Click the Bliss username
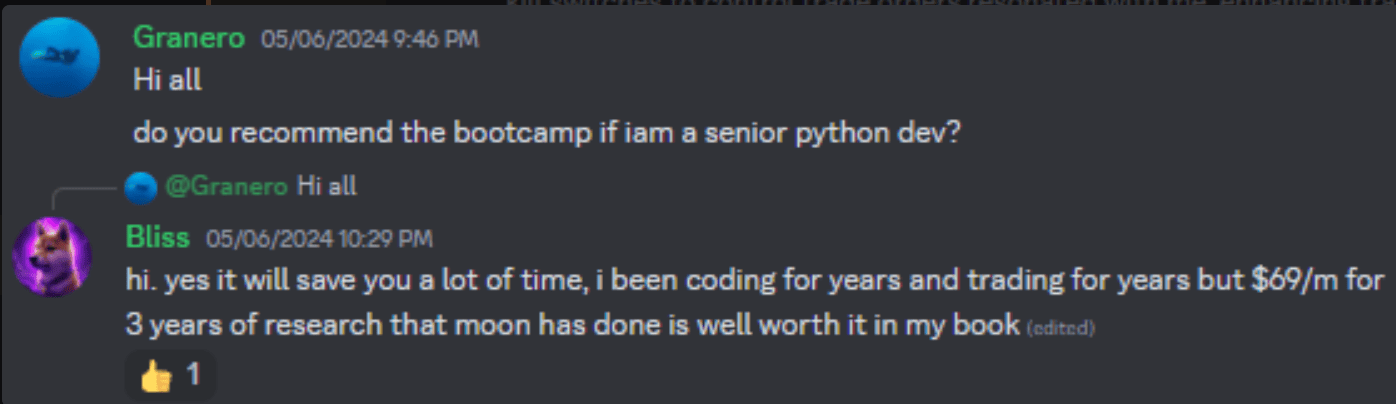This screenshot has width=1396, height=404. tap(159, 238)
